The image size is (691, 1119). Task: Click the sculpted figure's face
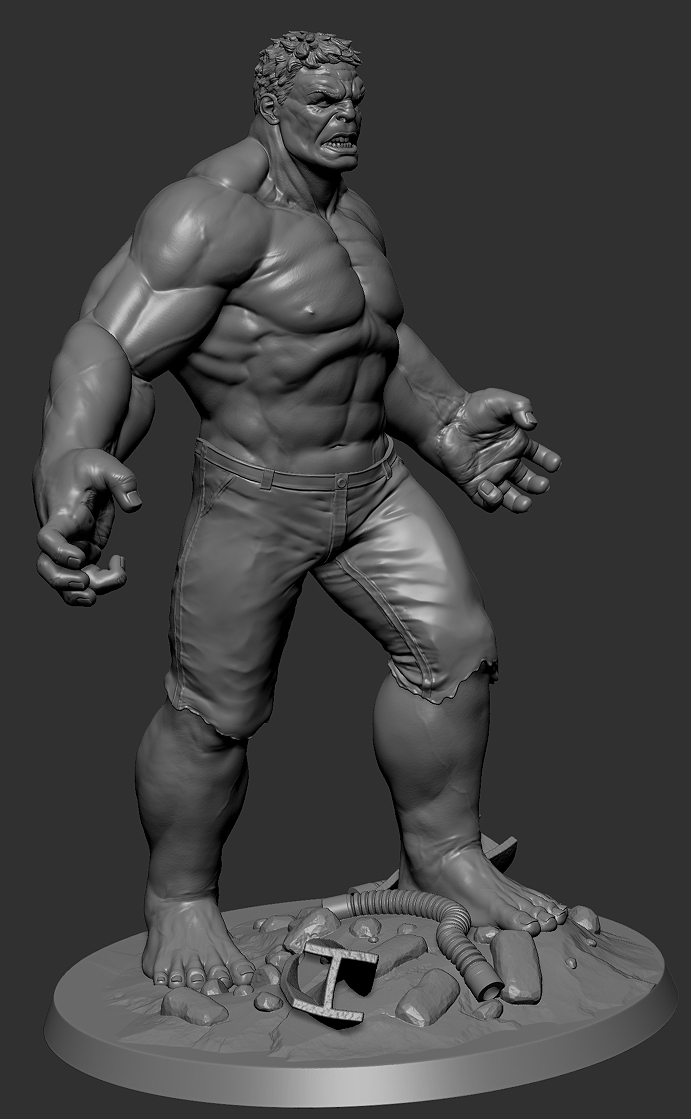click(330, 116)
